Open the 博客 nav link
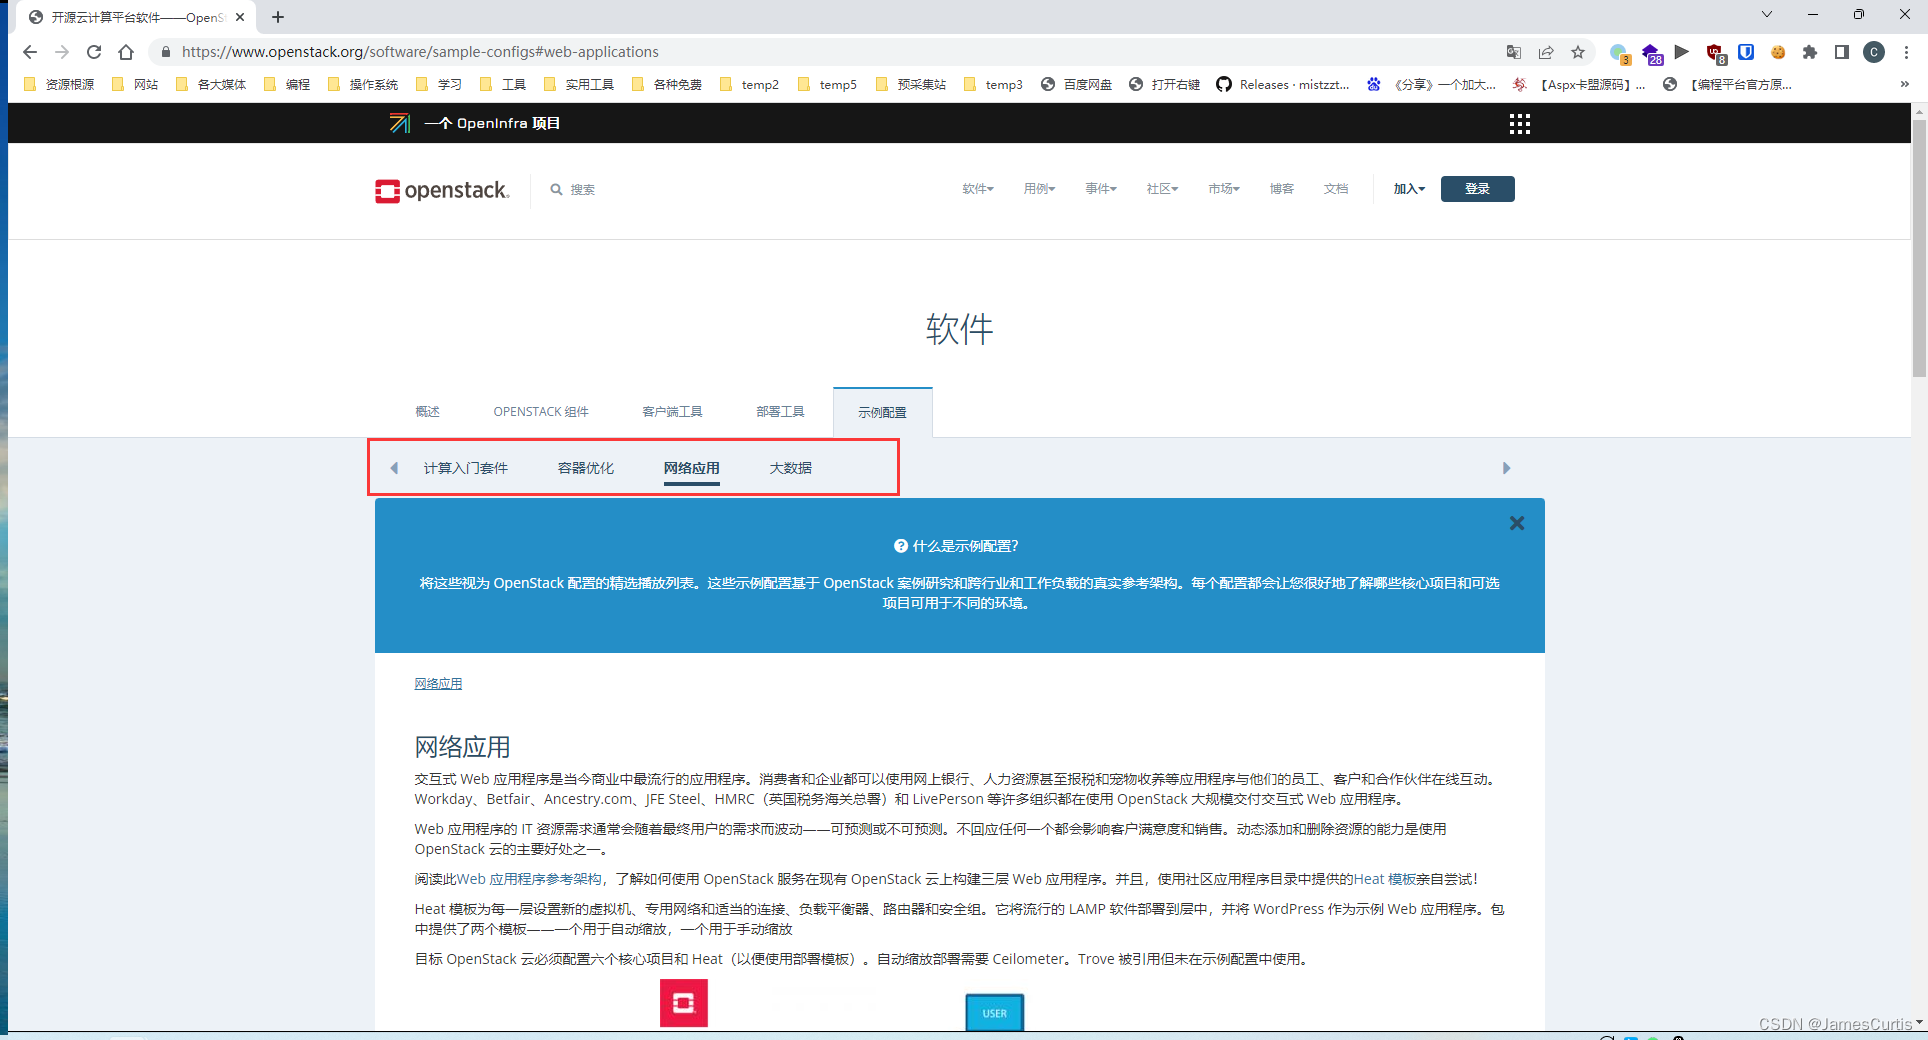The image size is (1928, 1040). (1282, 189)
